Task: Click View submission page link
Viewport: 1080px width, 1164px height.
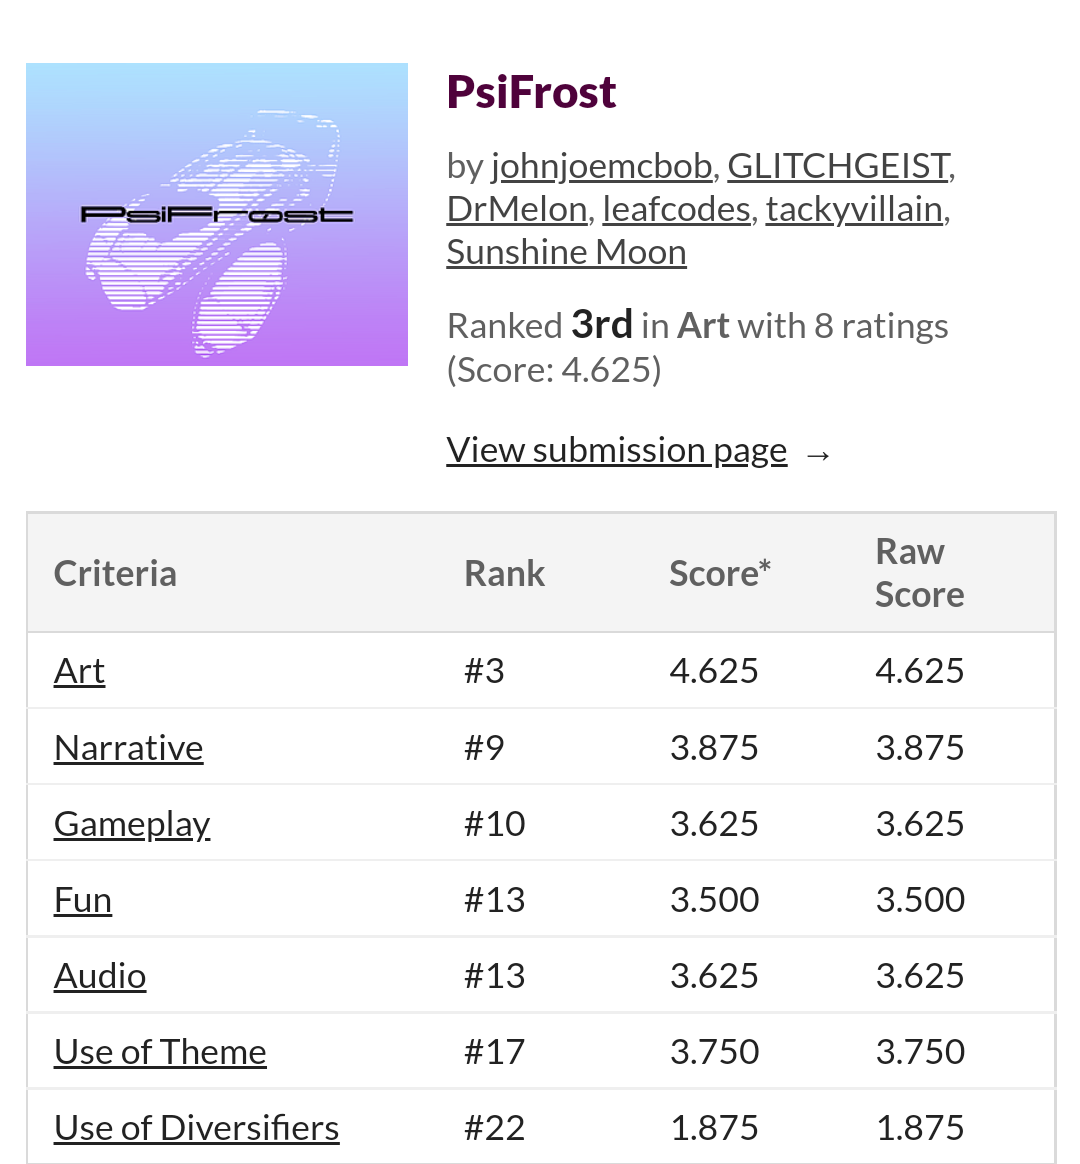Action: (617, 450)
